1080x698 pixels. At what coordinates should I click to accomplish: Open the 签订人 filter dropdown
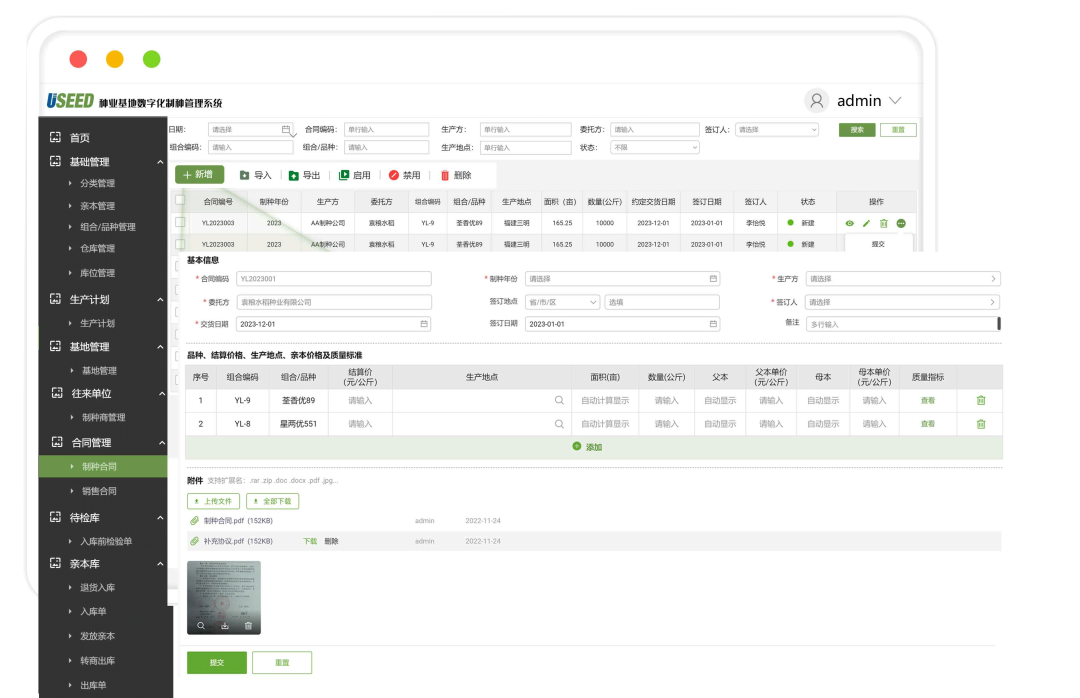point(777,130)
